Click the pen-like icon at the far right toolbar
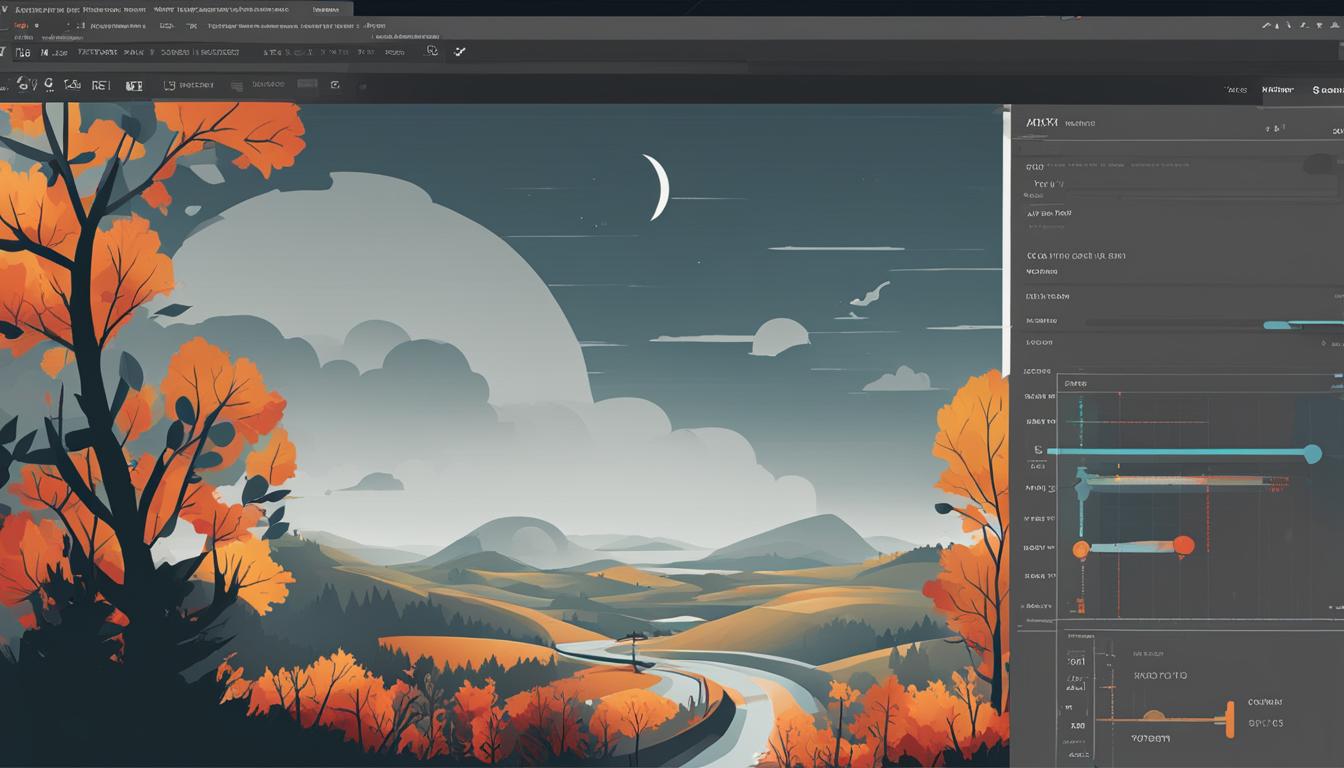The height and width of the screenshot is (768, 1344). point(459,51)
